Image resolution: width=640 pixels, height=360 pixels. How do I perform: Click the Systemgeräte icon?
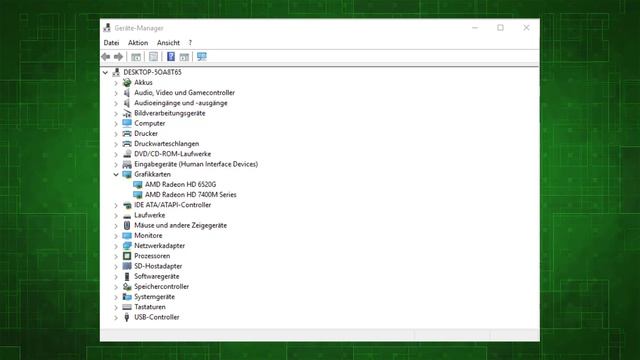127,297
